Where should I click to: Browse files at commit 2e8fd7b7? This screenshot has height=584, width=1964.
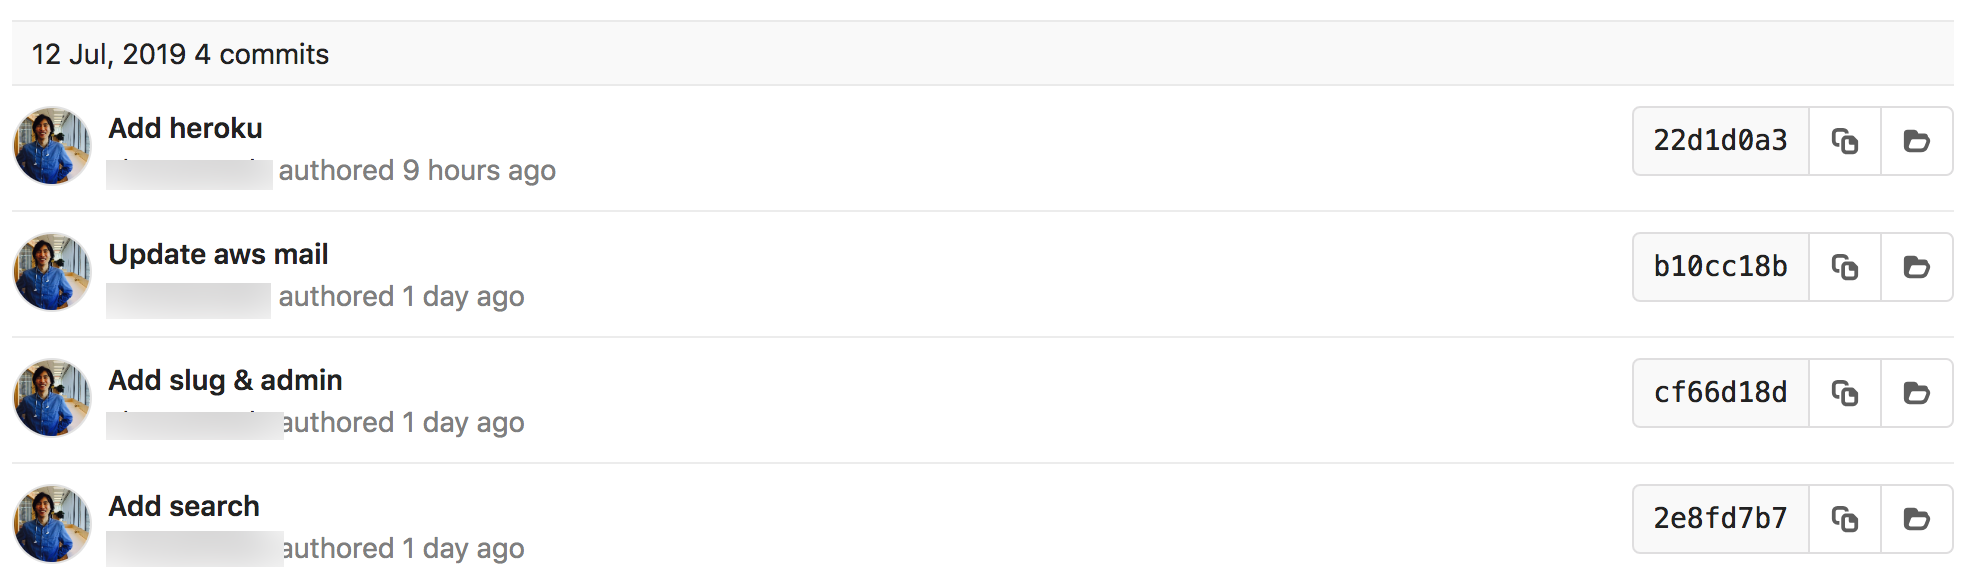(x=1916, y=519)
